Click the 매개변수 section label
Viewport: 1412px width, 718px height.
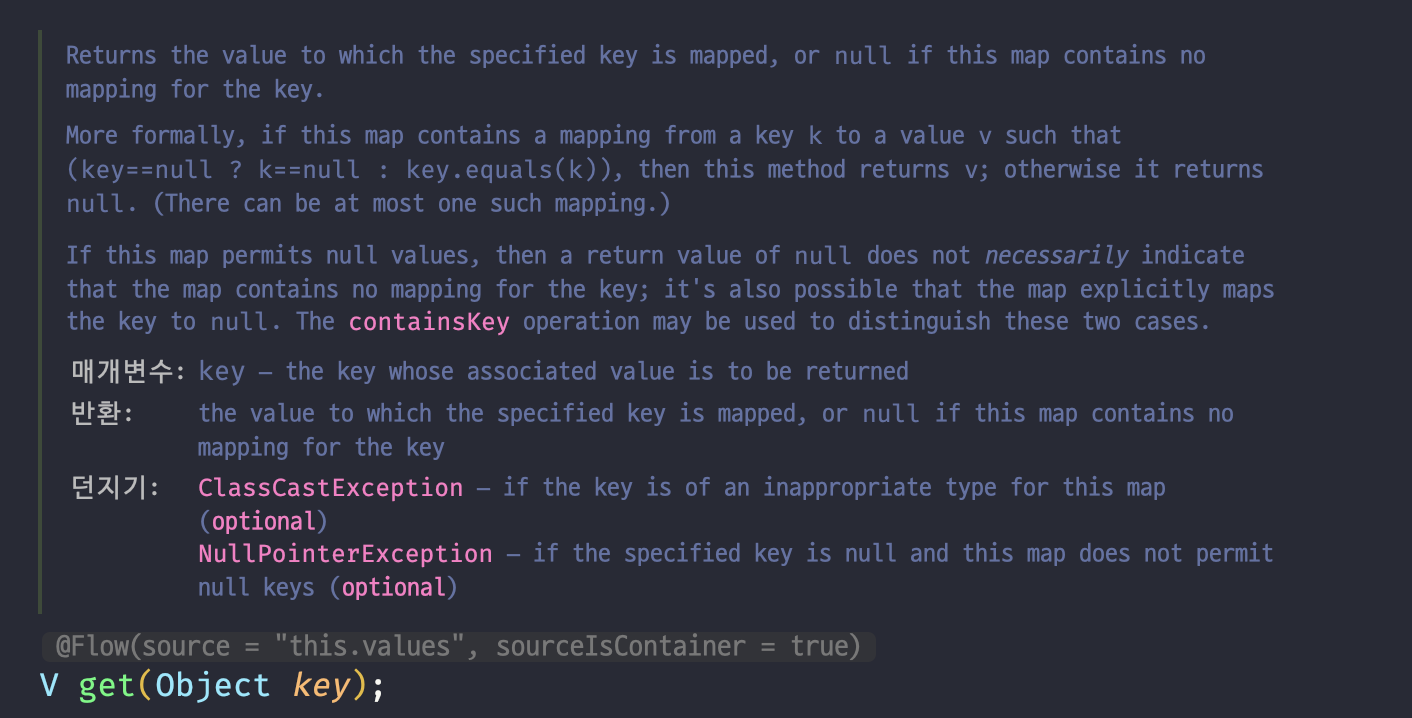(122, 372)
